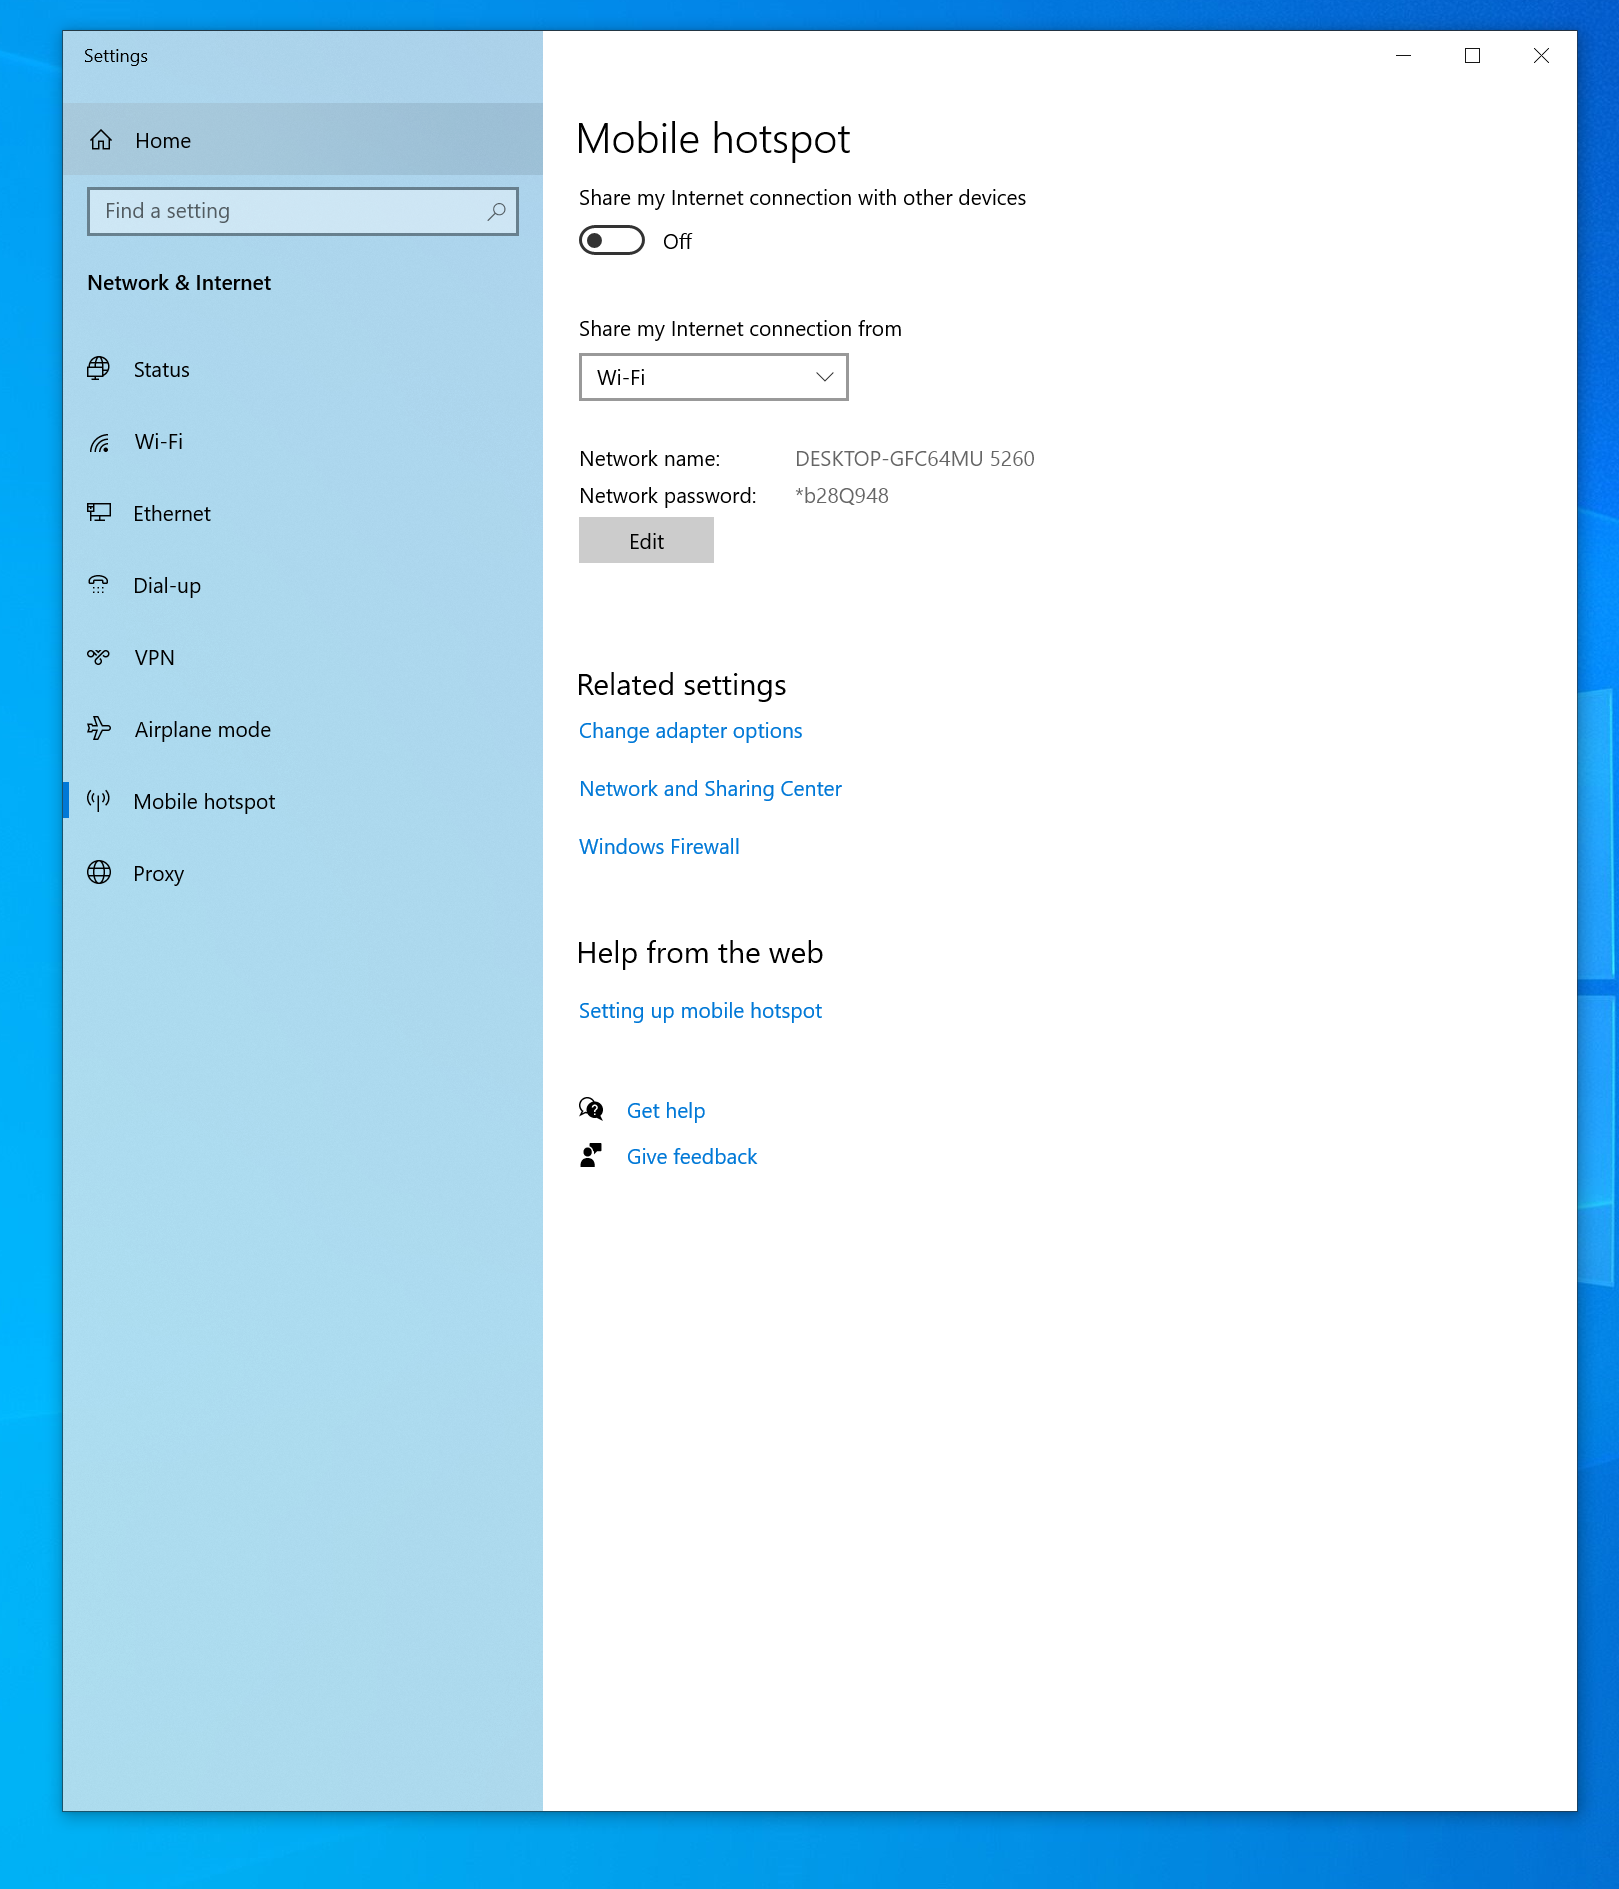The width and height of the screenshot is (1619, 1889).
Task: Click the Give feedback person icon
Action: [x=591, y=1156]
